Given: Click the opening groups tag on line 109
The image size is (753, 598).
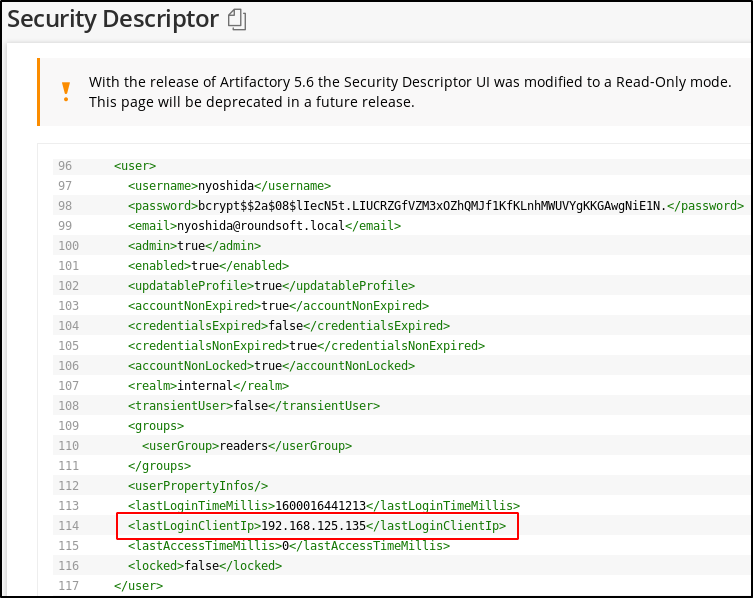Looking at the screenshot, I should click(x=156, y=426).
